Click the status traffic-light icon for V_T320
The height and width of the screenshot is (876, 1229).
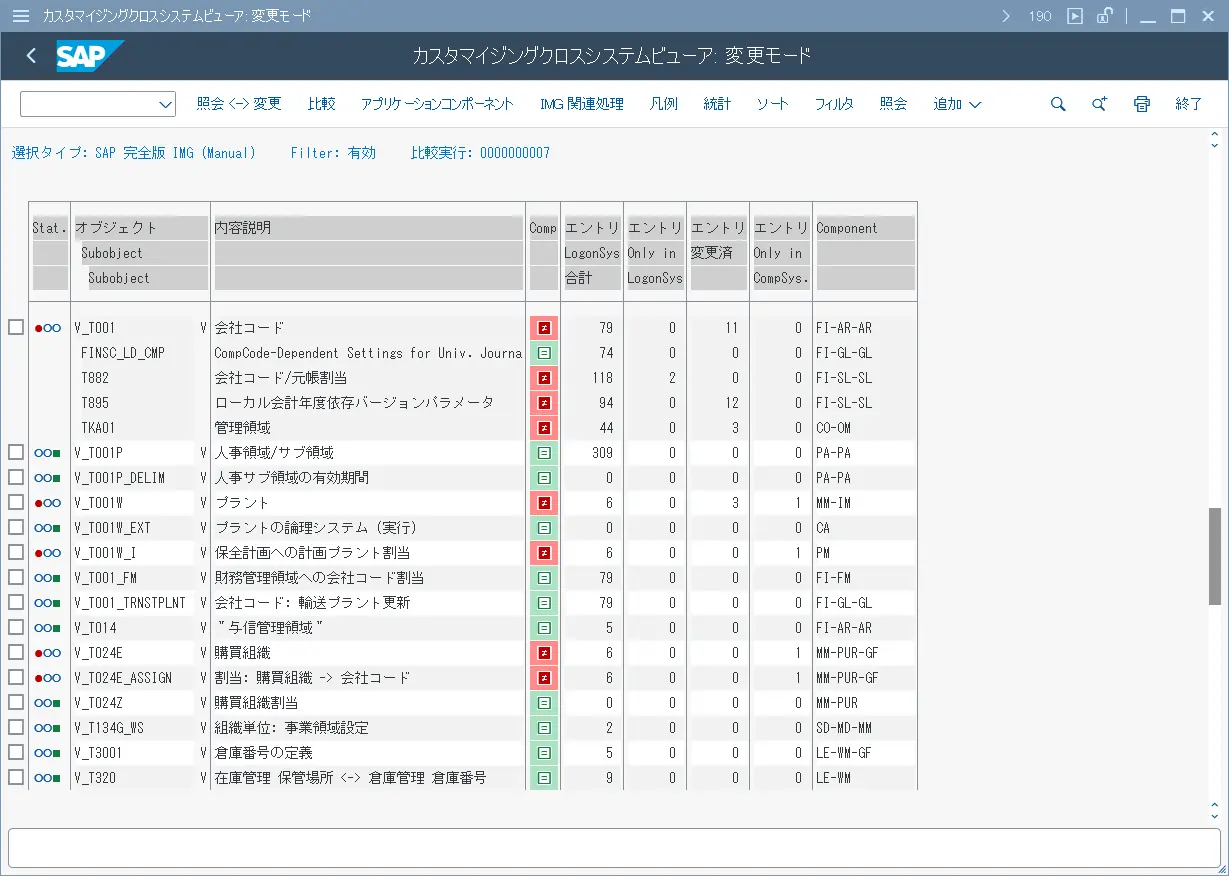pyautogui.click(x=48, y=778)
